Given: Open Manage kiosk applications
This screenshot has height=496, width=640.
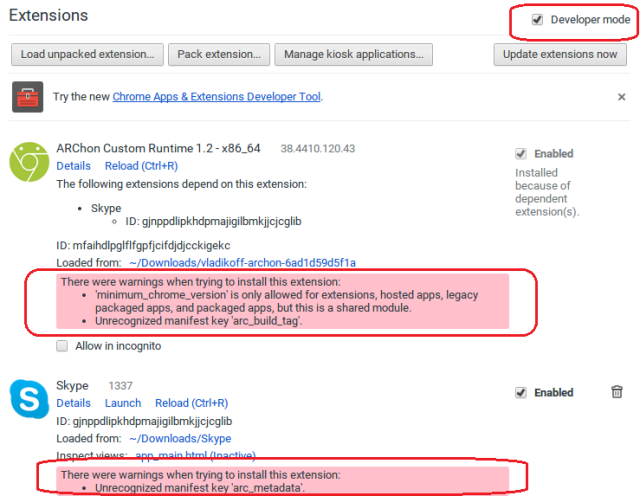Looking at the screenshot, I should point(353,54).
